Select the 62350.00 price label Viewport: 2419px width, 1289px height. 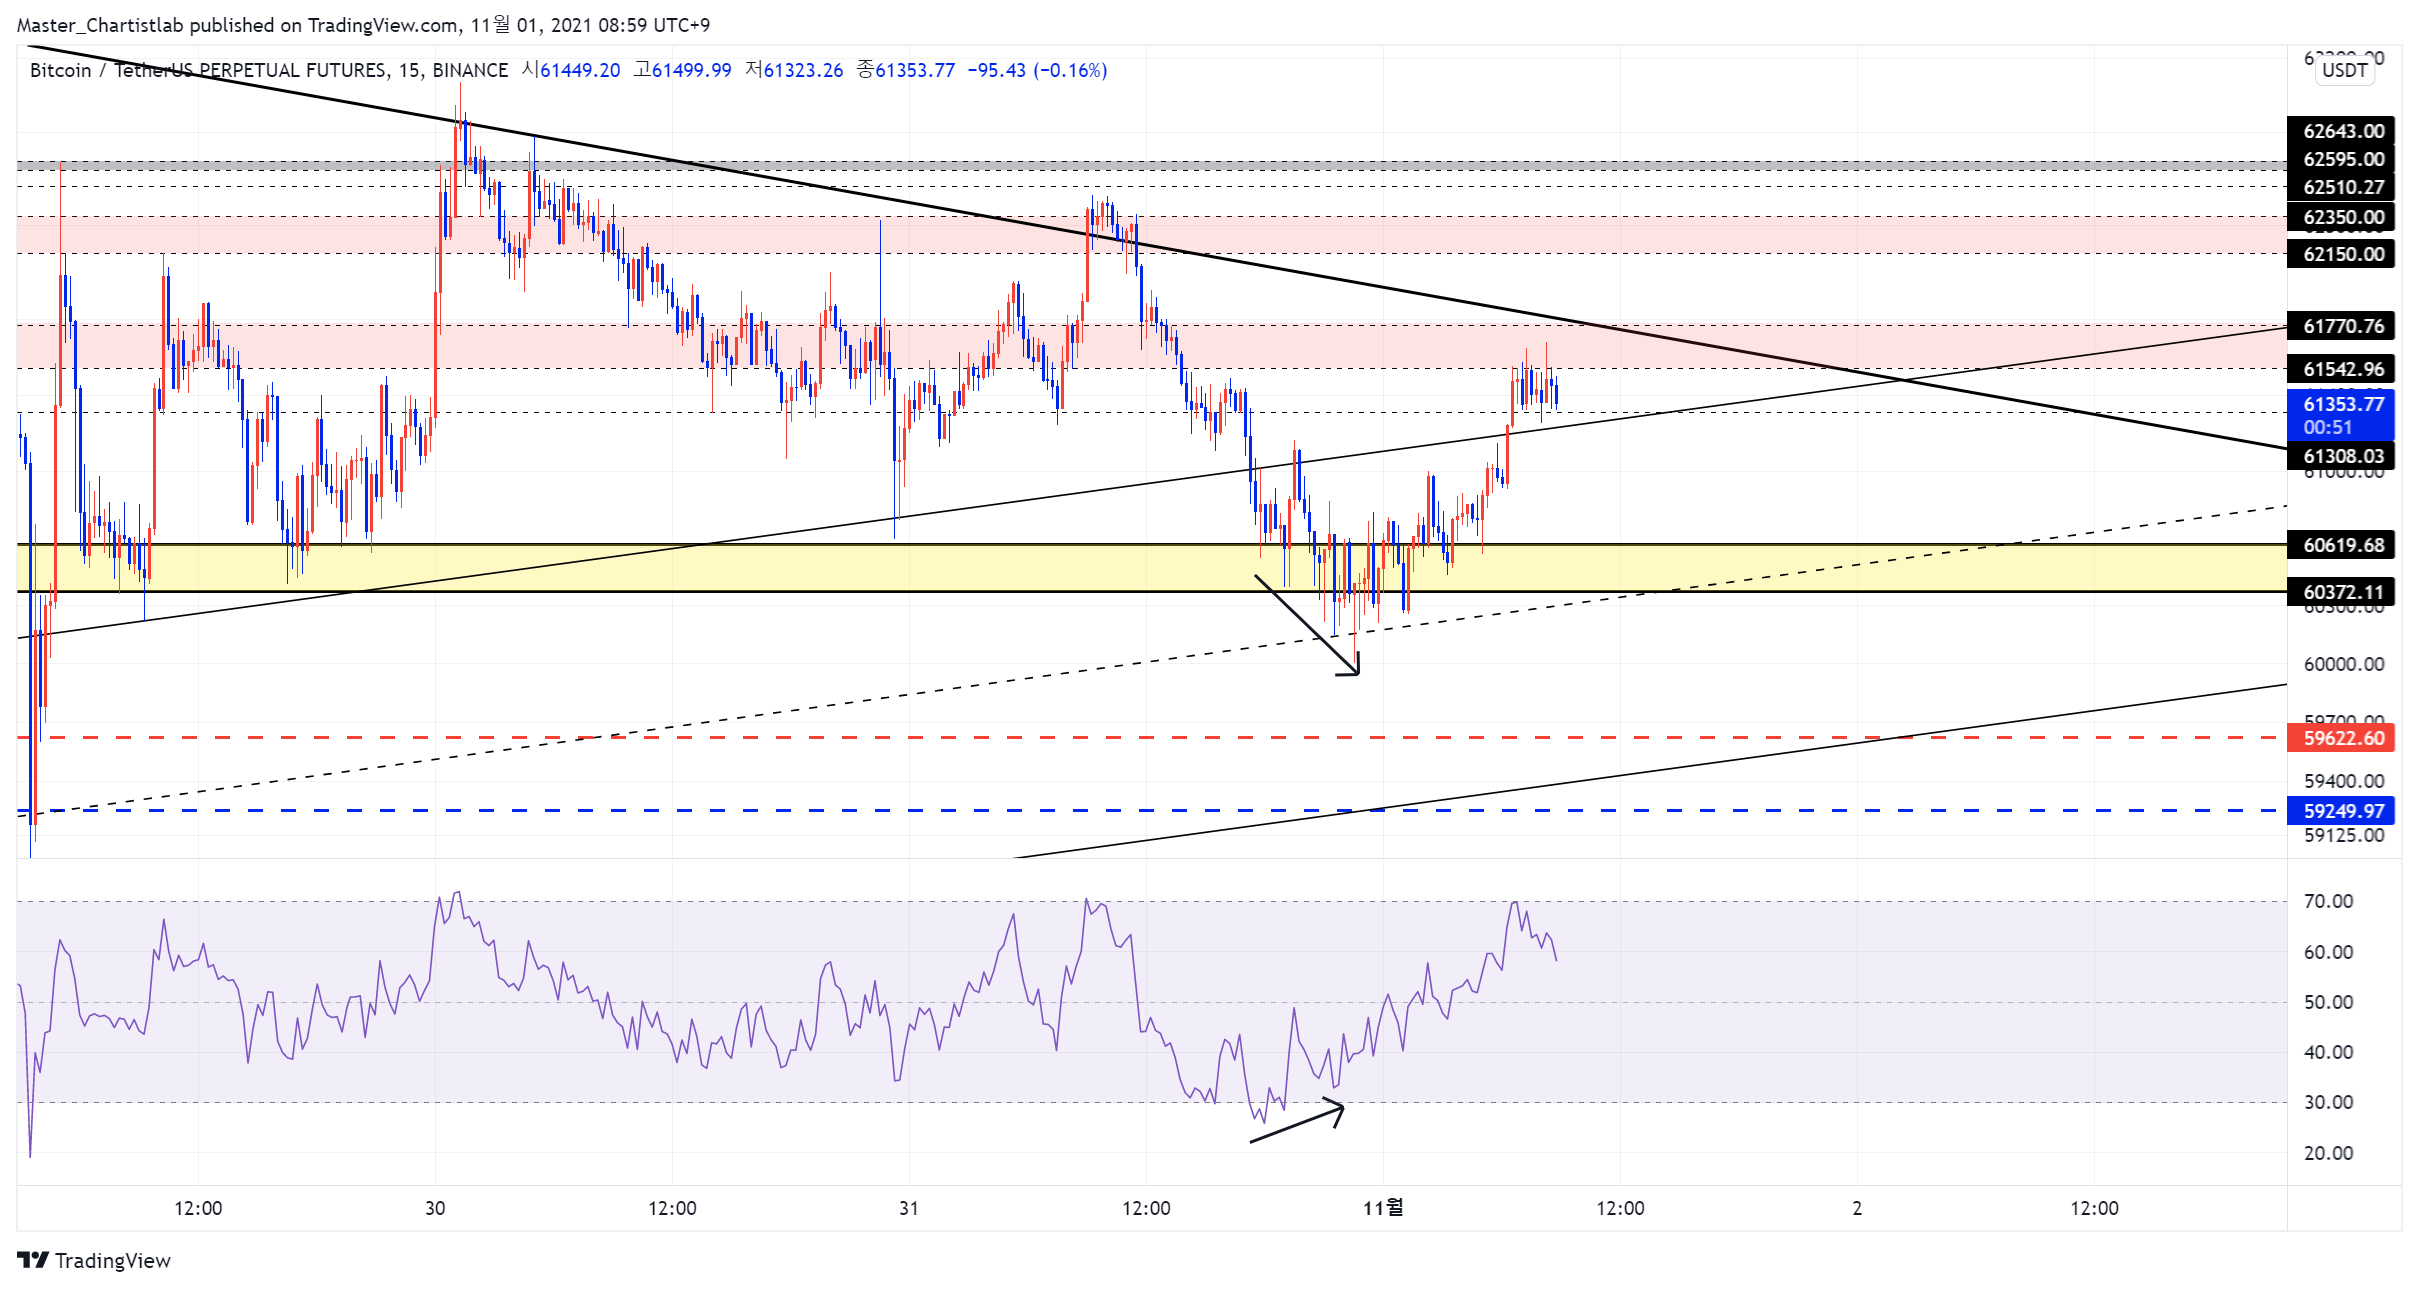click(x=2341, y=217)
